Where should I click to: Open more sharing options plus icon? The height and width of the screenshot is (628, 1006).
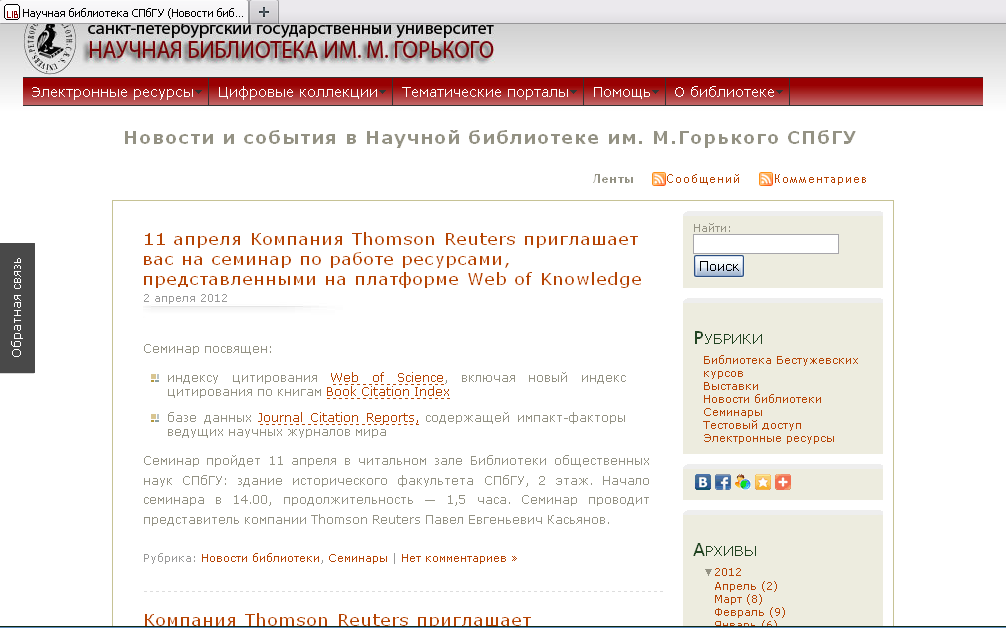pos(783,482)
